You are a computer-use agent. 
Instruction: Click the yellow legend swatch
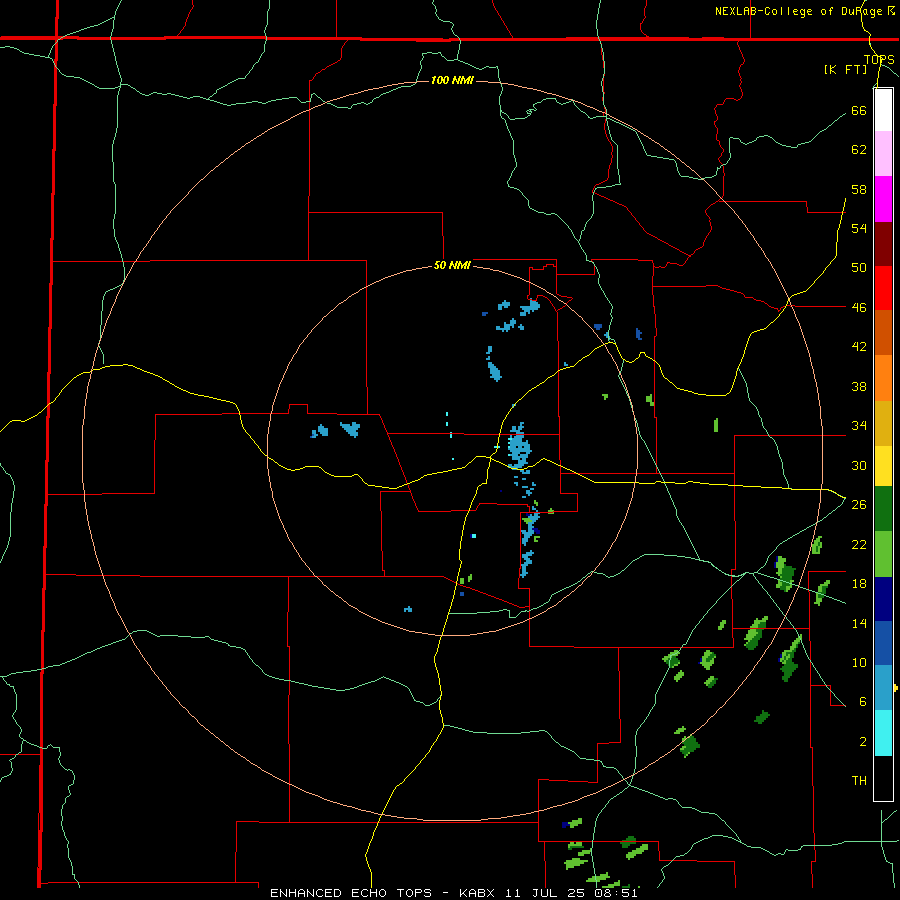883,466
